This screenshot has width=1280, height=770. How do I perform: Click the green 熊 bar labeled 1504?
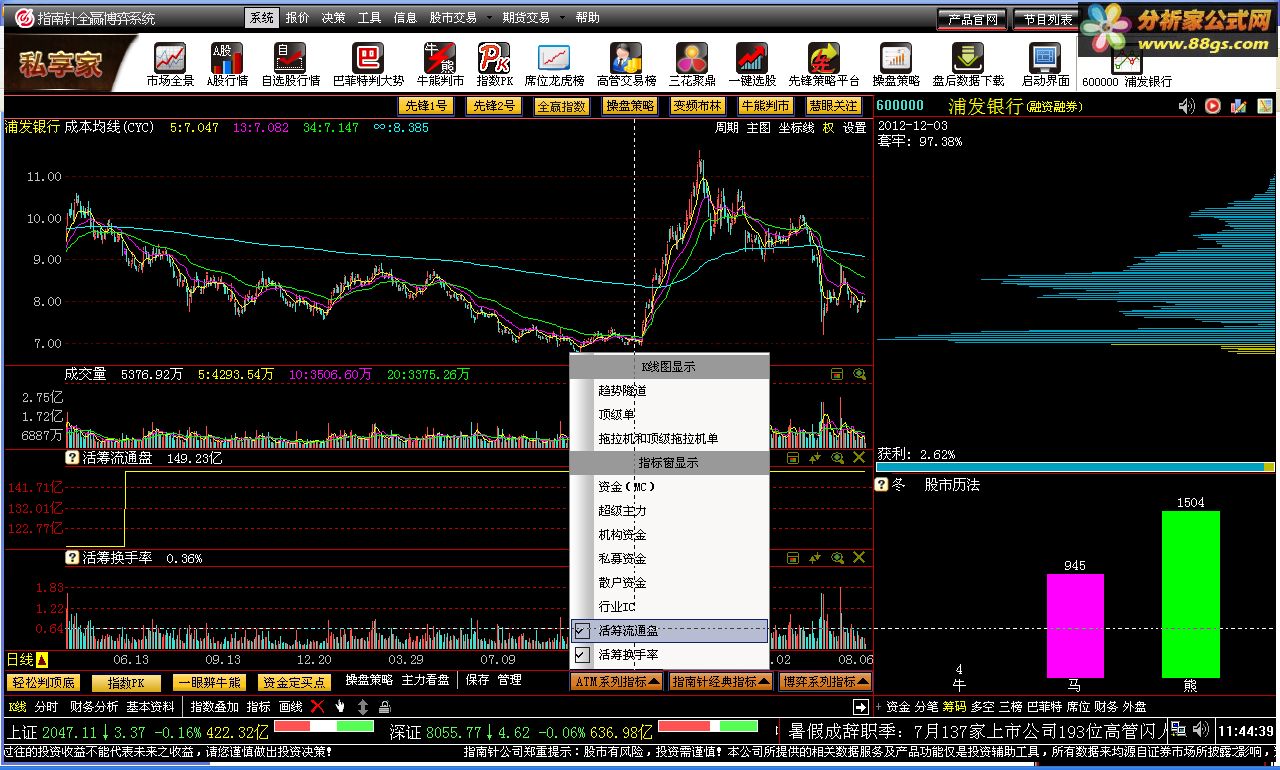(1191, 594)
